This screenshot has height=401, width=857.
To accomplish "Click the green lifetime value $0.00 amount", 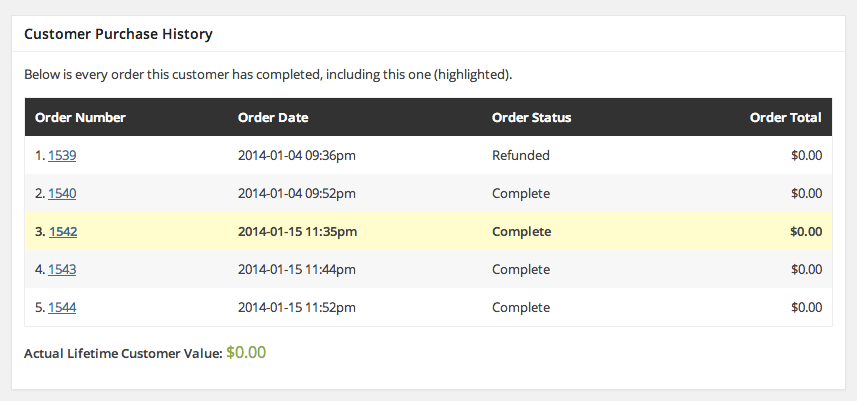I will tap(246, 353).
